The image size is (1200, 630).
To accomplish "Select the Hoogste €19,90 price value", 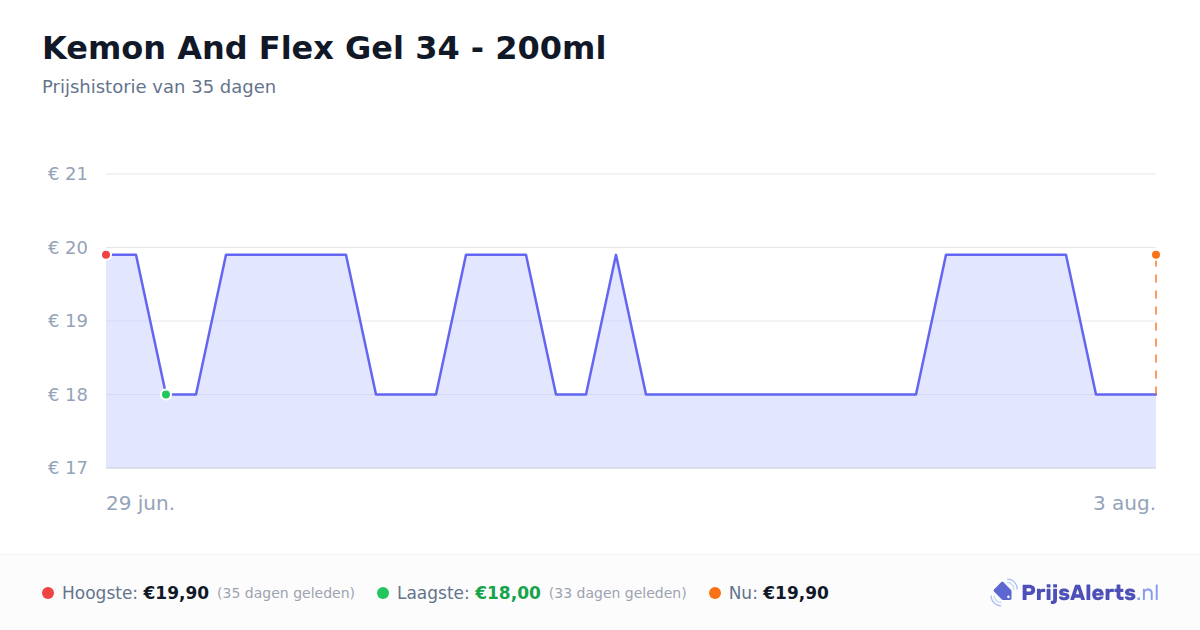I will 176,593.
